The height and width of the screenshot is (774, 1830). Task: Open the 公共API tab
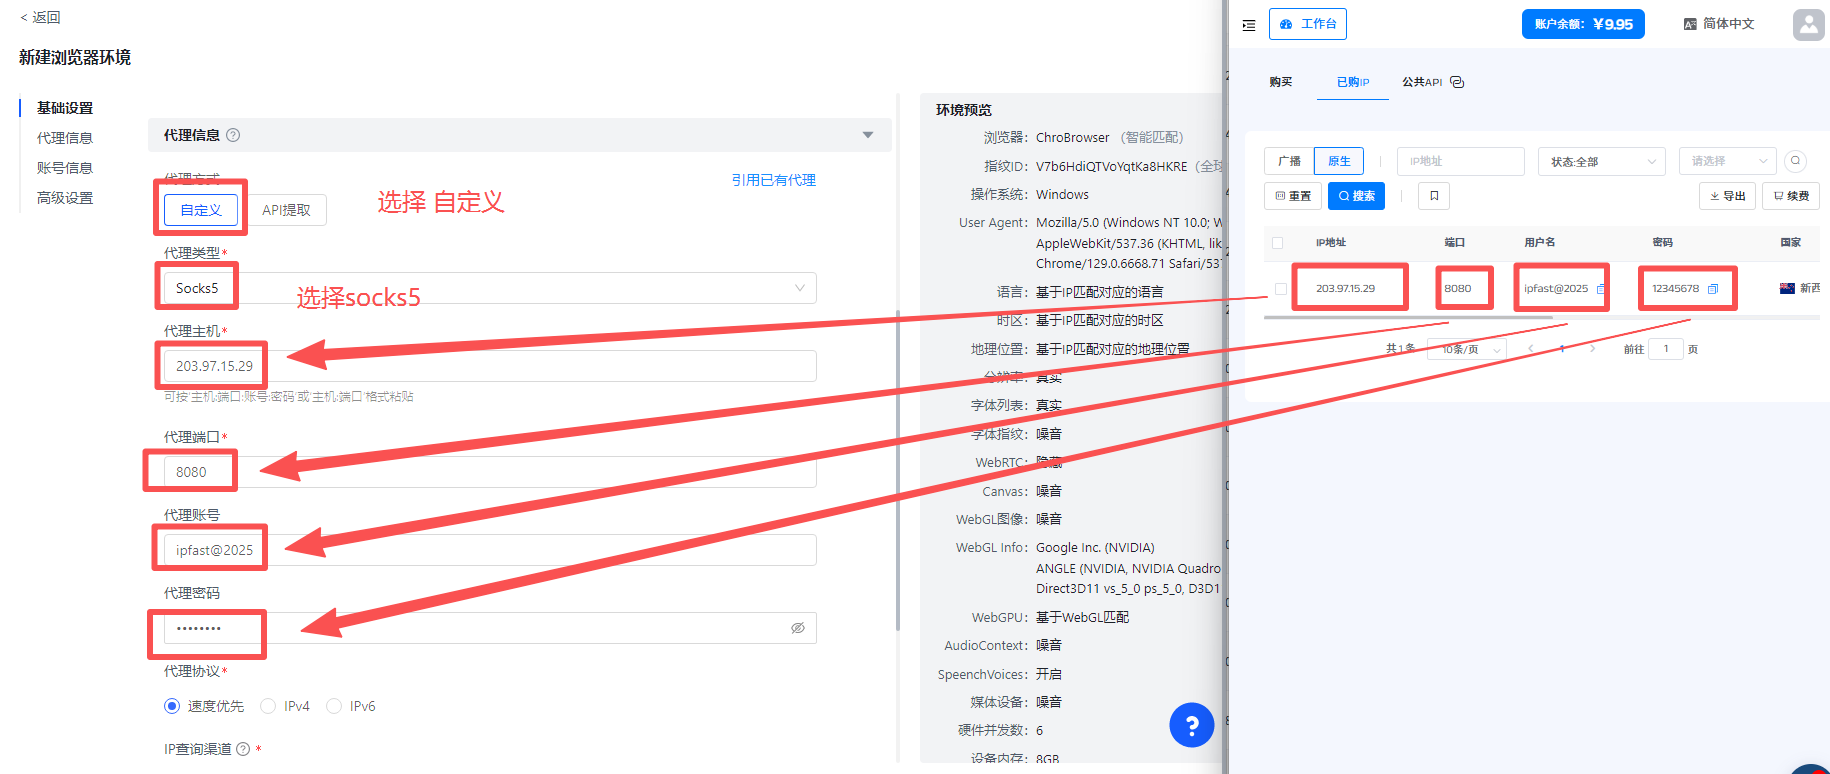1422,82
